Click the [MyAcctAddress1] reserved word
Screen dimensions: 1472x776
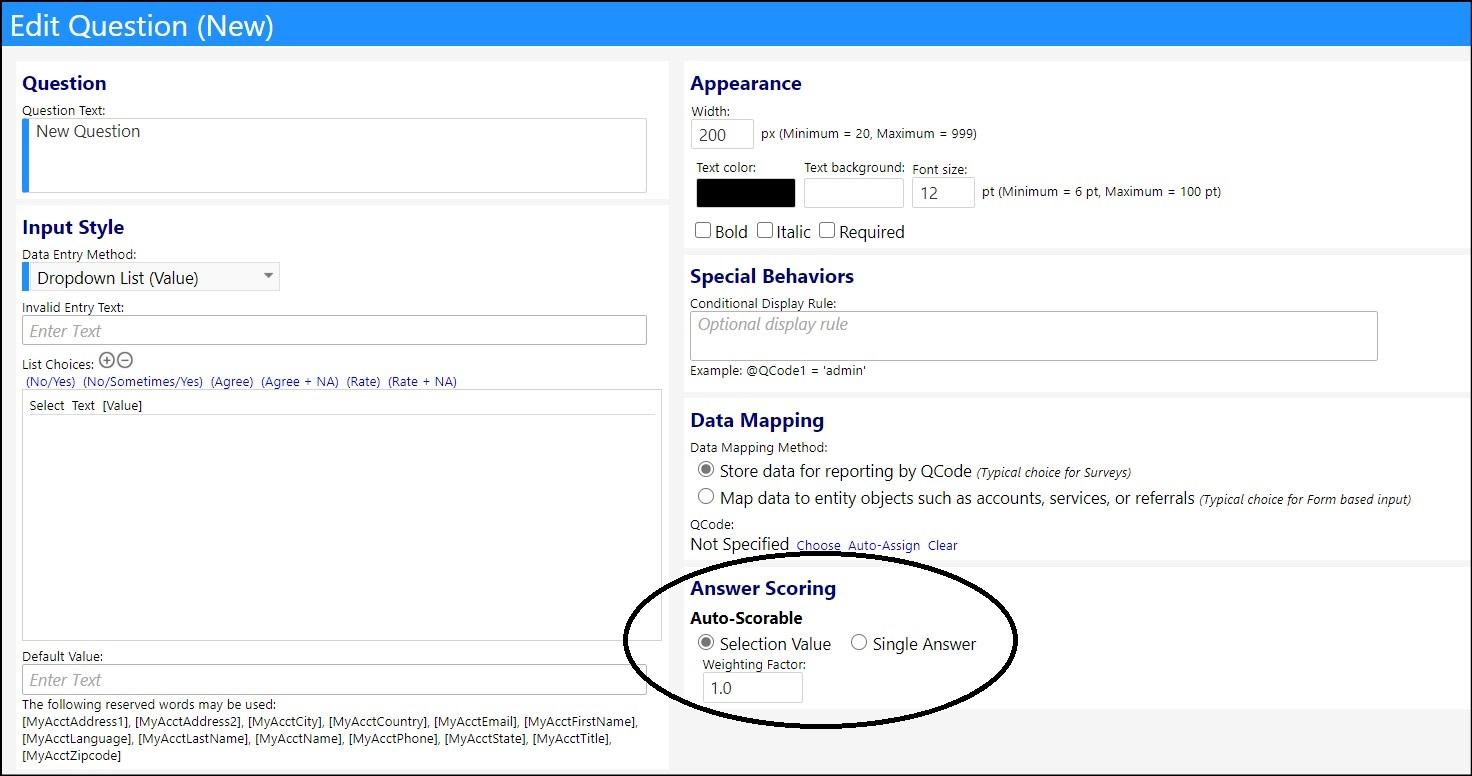click(x=76, y=721)
